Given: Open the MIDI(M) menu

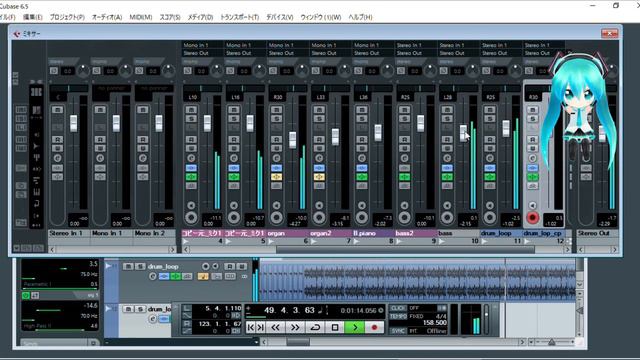Looking at the screenshot, I should tap(140, 17).
